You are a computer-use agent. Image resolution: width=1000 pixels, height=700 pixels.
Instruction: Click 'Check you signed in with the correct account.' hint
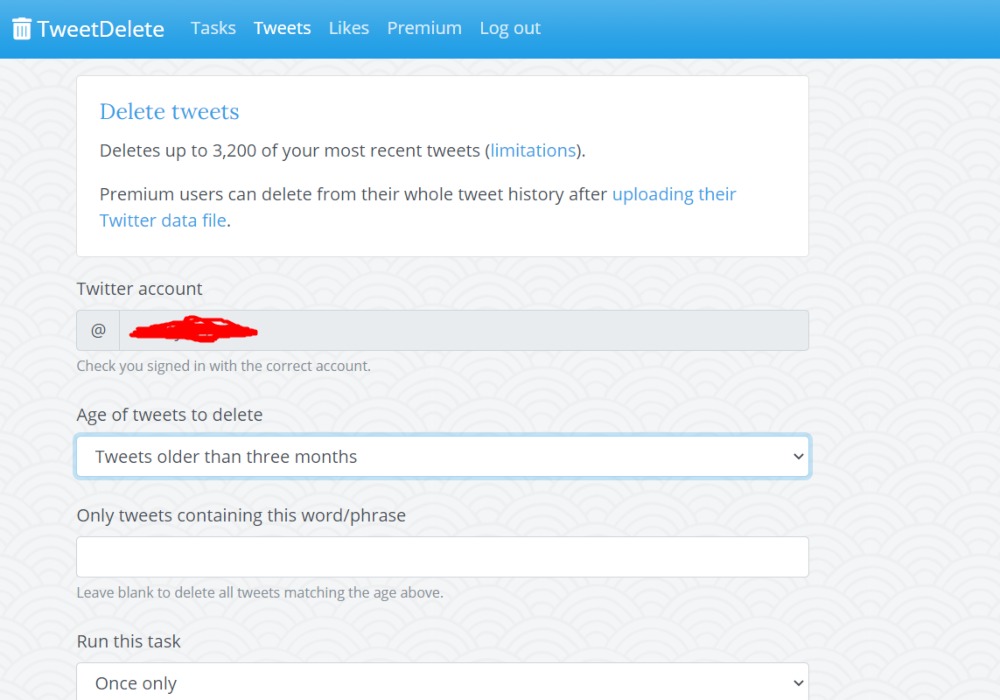pyautogui.click(x=223, y=366)
